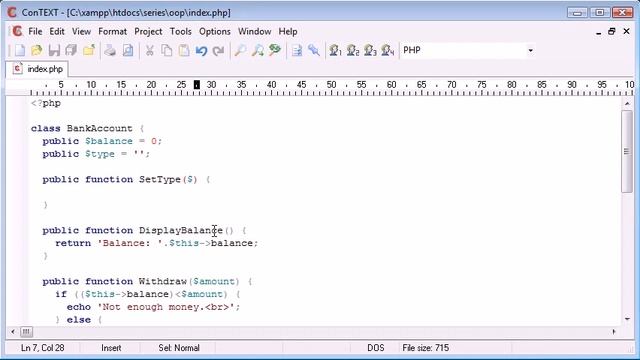Screen dimensions: 640x360
Task: Click the Save All toolbar icon
Action: pos(71,51)
